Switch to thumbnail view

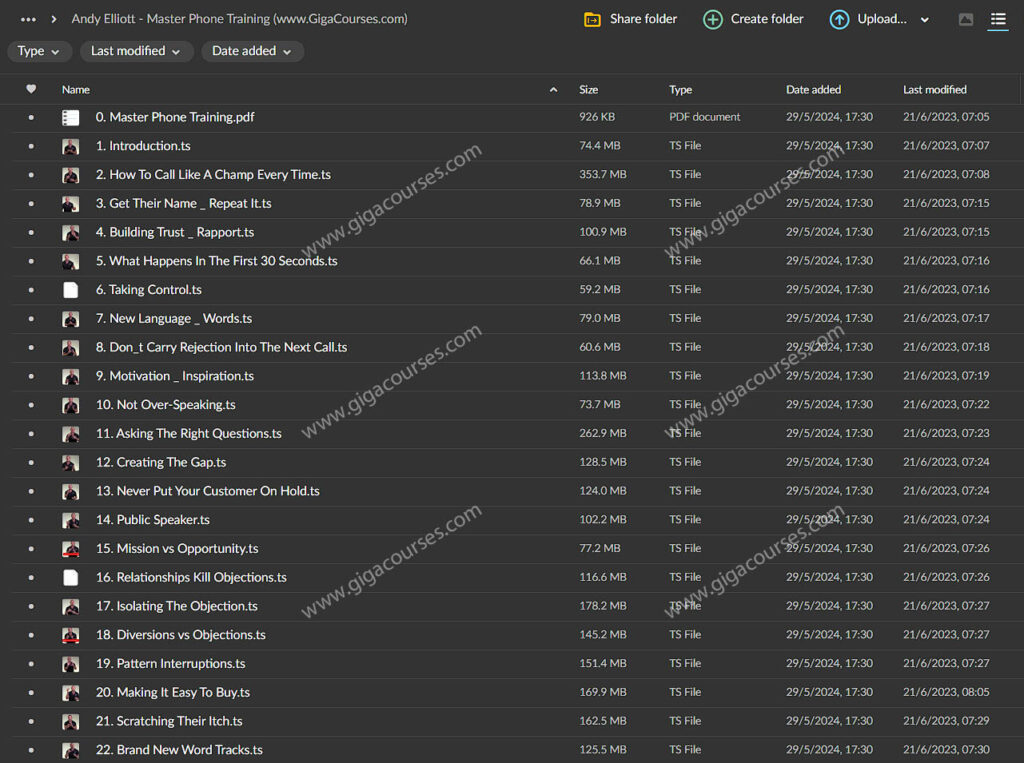(x=966, y=19)
